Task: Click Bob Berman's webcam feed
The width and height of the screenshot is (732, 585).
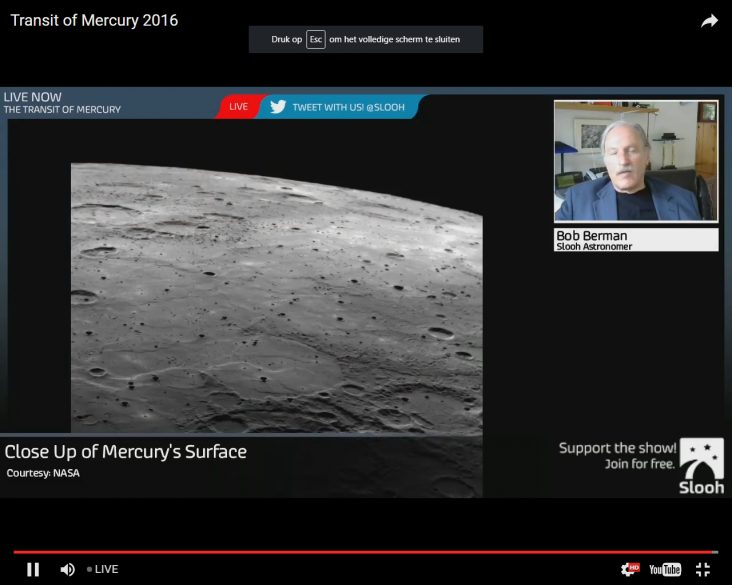Action: pos(635,160)
